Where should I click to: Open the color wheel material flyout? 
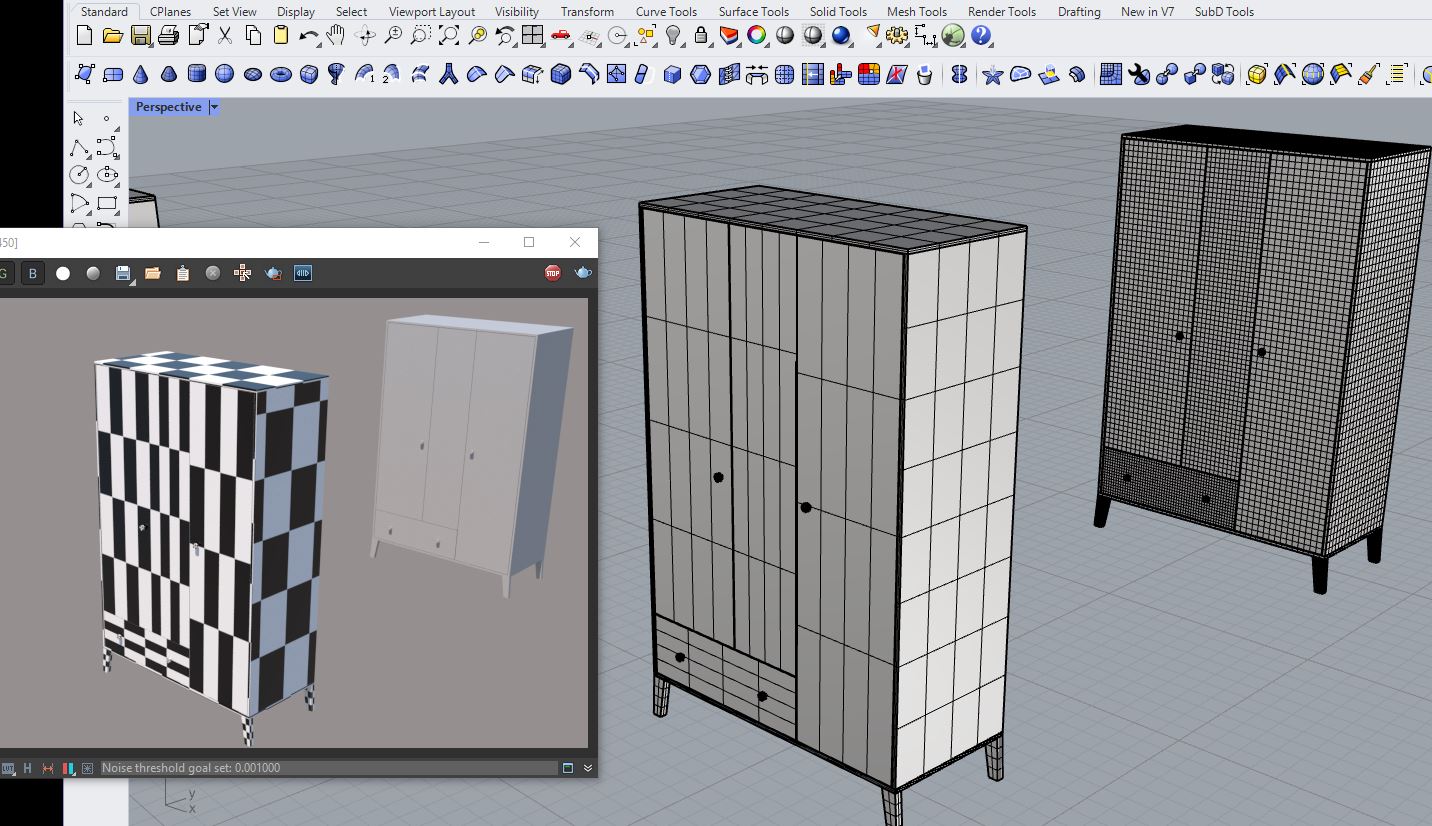tap(757, 36)
